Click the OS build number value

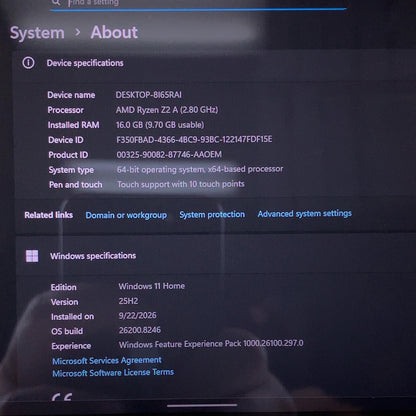click(x=140, y=330)
